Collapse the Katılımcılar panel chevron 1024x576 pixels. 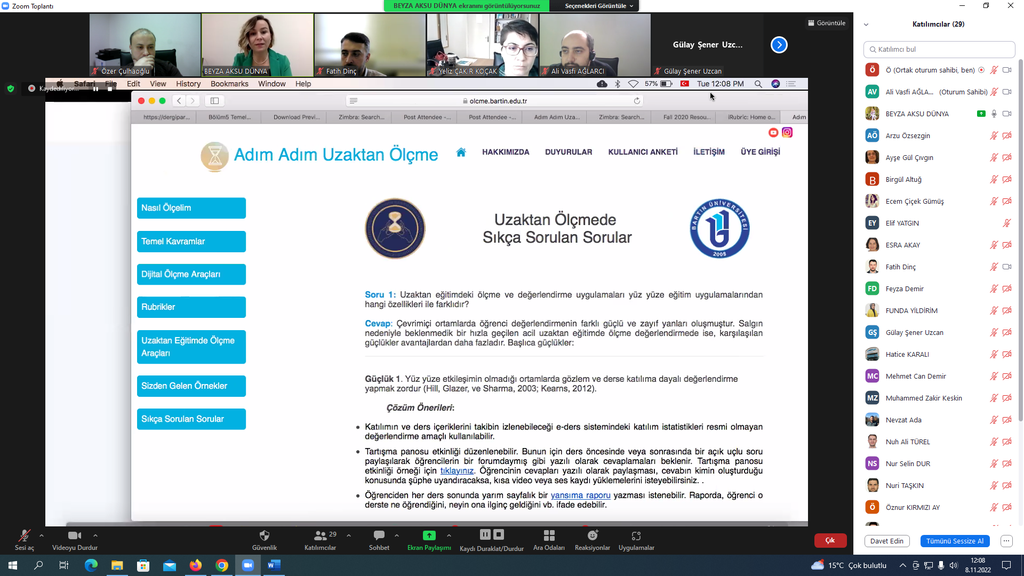click(866, 24)
